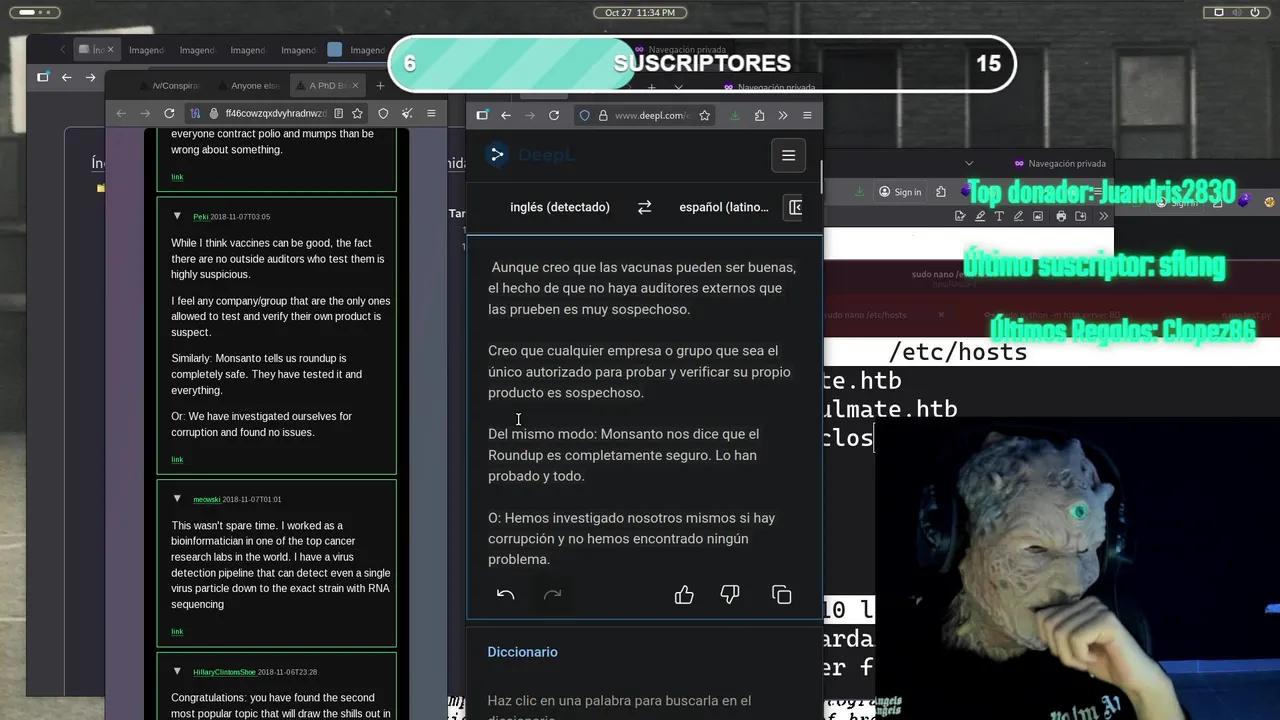Open downloads arrow in PDF browser window
The height and width of the screenshot is (720, 1280).
click(x=859, y=192)
